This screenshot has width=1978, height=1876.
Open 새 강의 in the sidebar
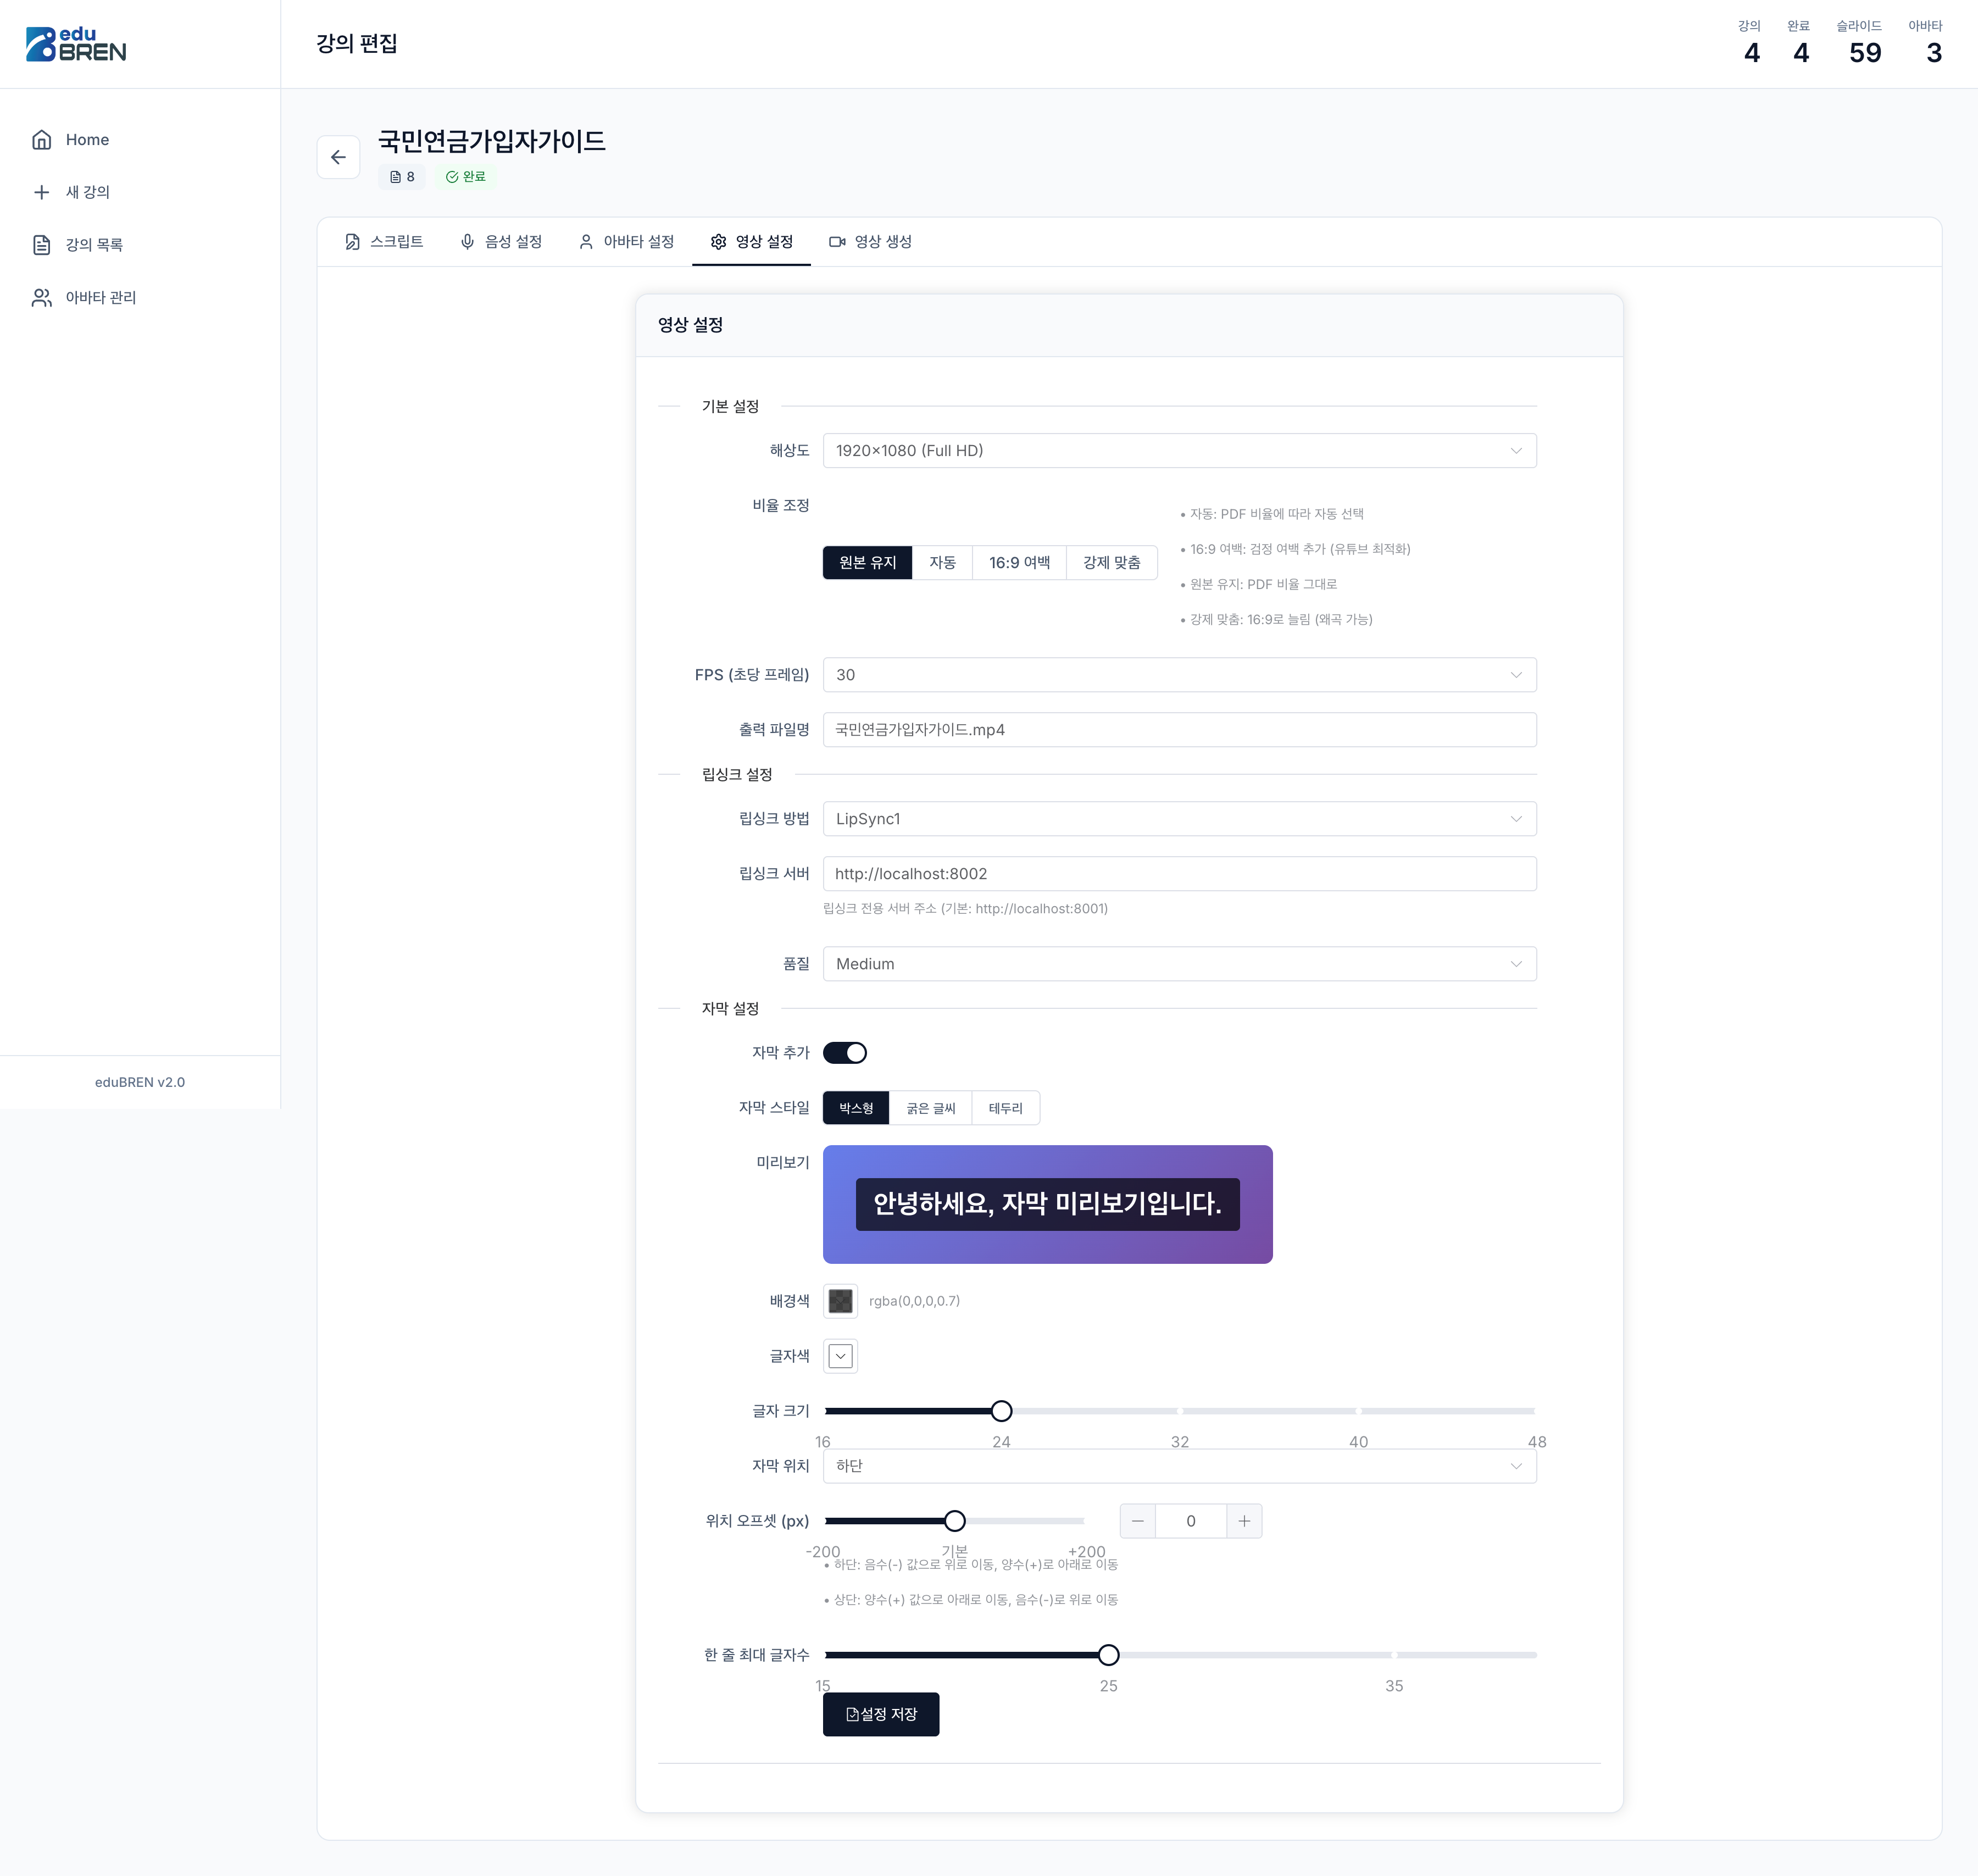pyautogui.click(x=140, y=192)
